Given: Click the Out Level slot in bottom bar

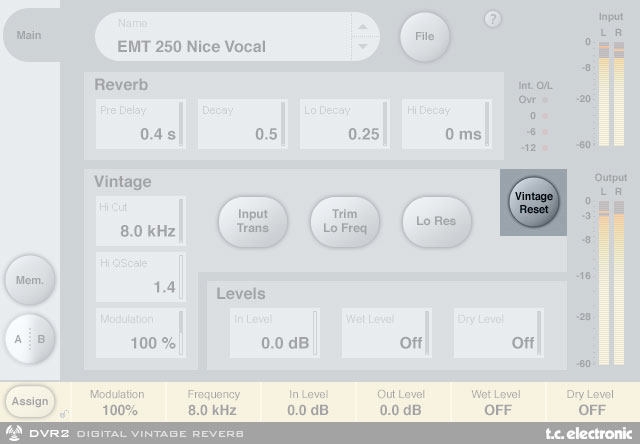Looking at the screenshot, I should point(400,402).
